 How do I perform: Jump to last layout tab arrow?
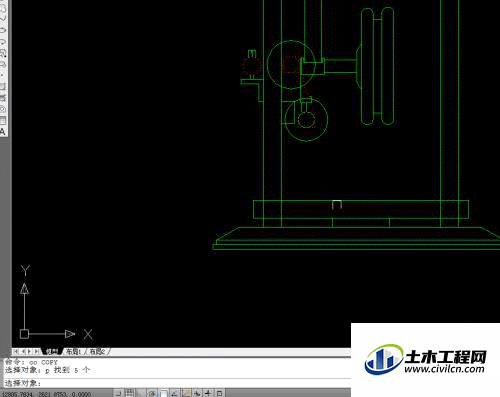coord(37,351)
